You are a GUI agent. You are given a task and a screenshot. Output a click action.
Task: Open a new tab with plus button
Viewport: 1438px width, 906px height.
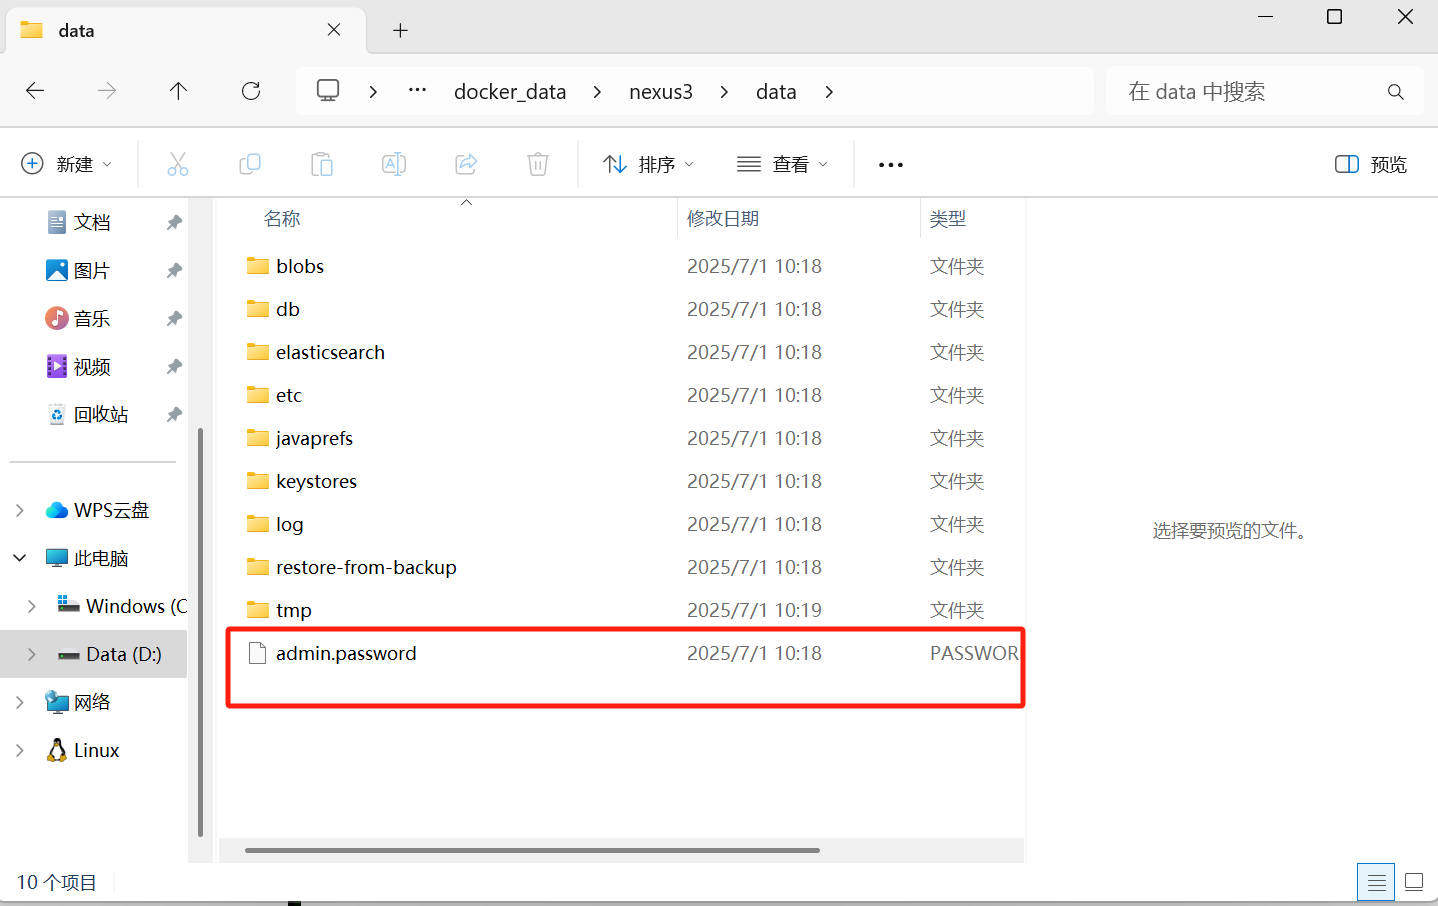point(400,30)
